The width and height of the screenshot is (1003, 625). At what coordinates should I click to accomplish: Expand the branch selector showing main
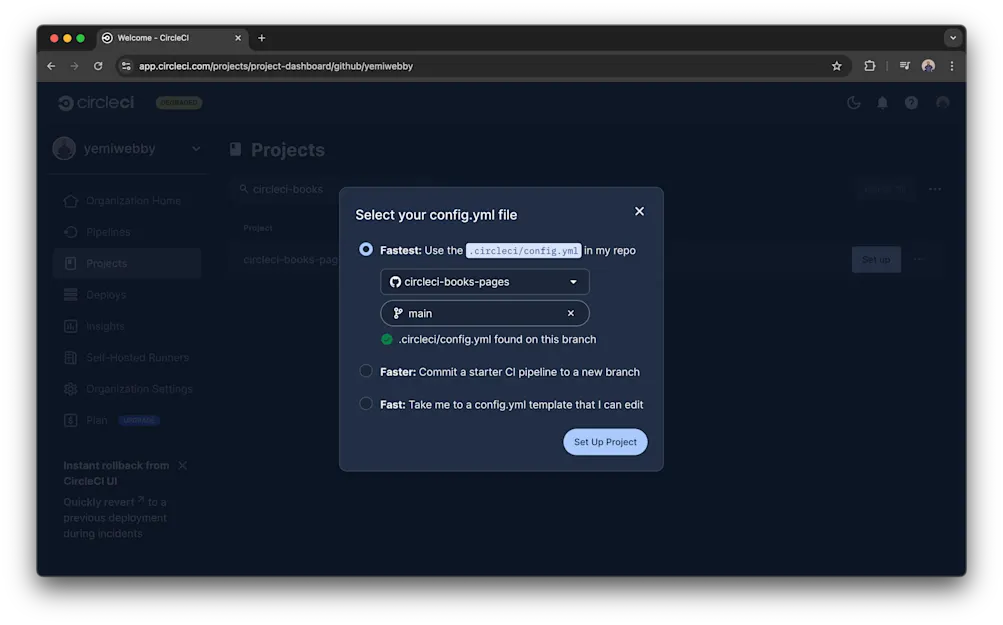tap(480, 313)
